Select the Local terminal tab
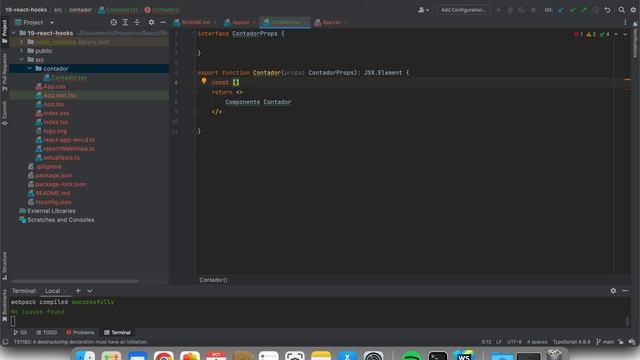 [x=52, y=291]
